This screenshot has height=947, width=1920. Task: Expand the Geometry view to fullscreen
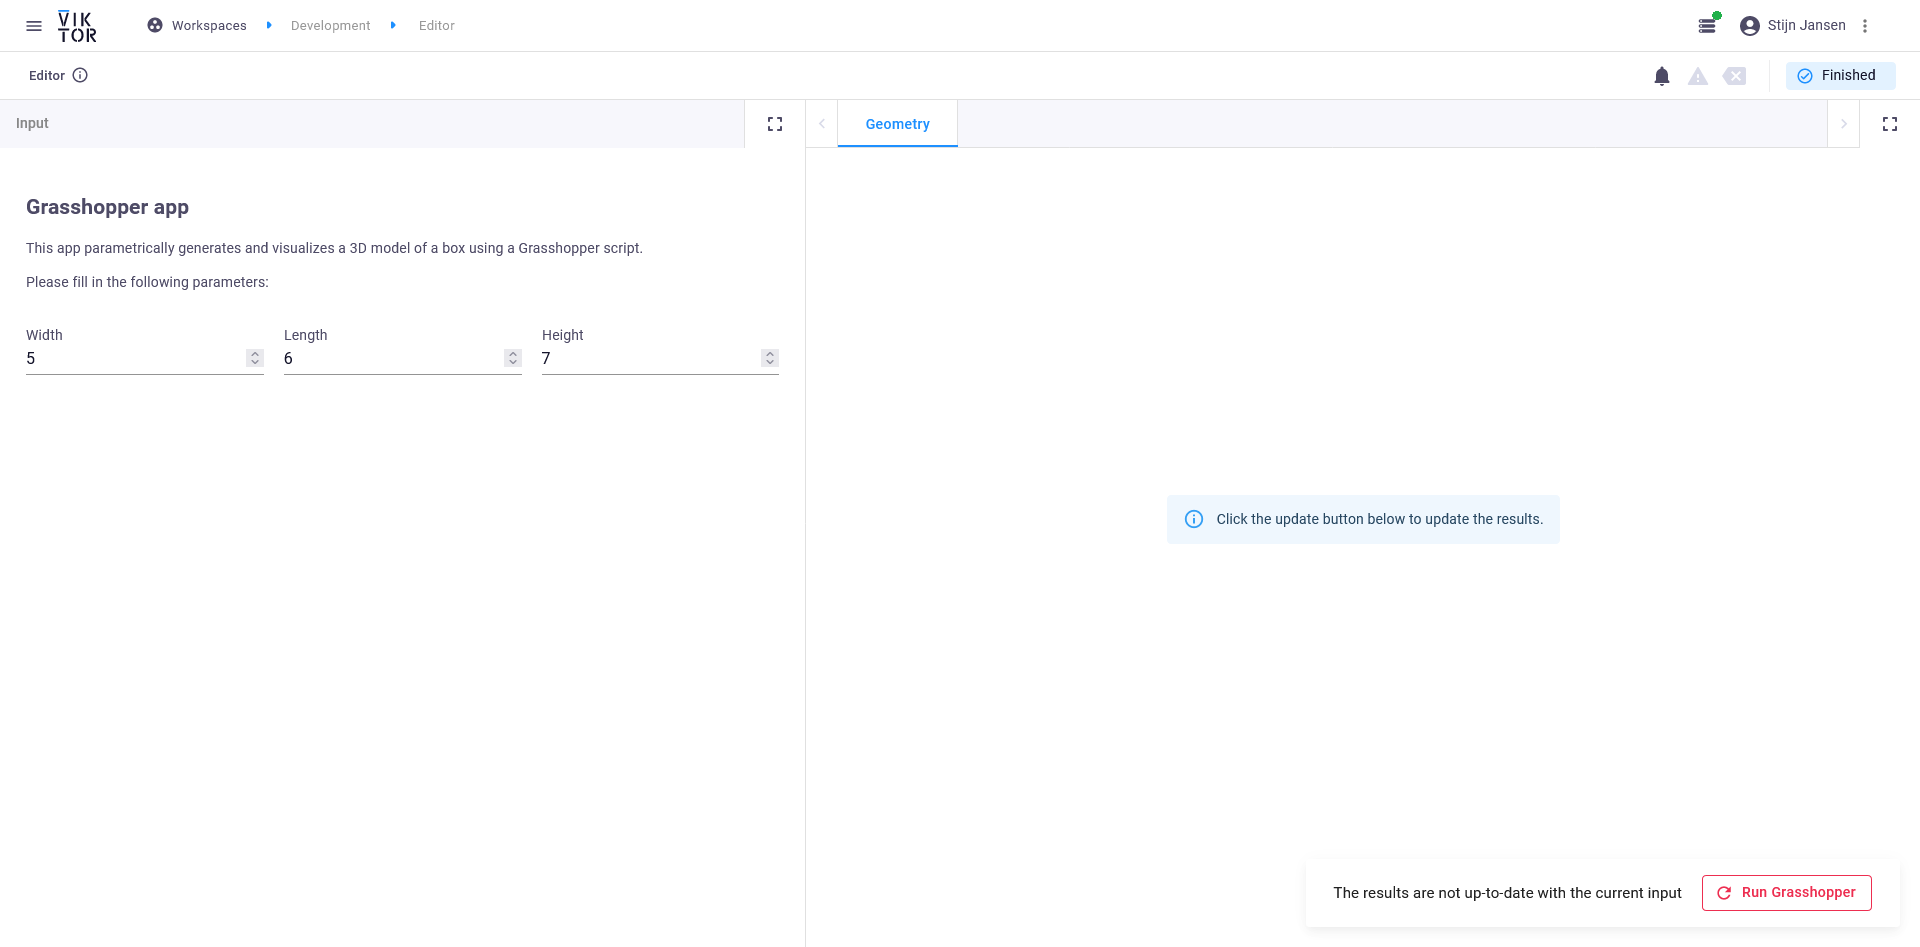[1890, 124]
